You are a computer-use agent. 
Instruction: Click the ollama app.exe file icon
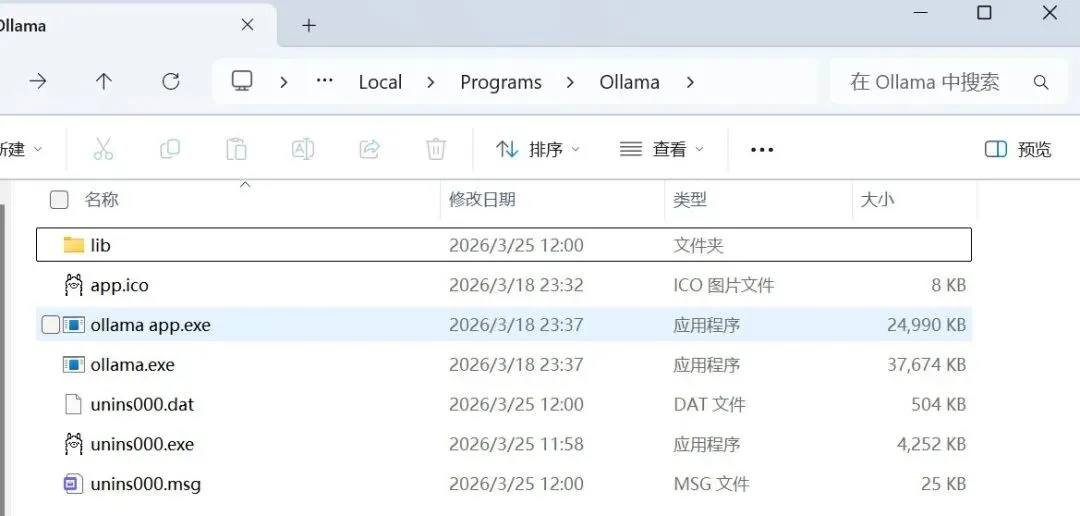(x=74, y=324)
